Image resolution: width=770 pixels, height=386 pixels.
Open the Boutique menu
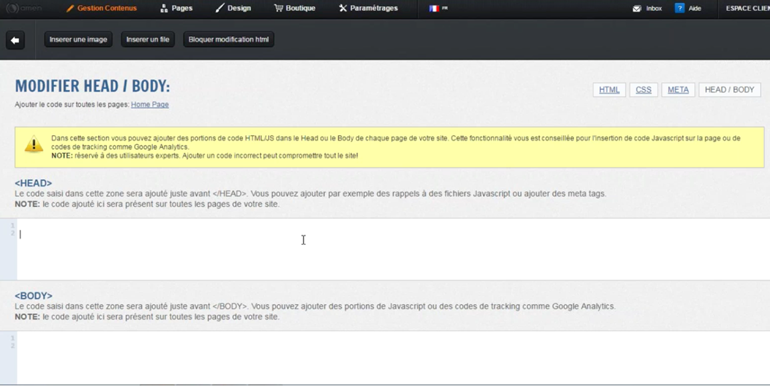(x=295, y=8)
